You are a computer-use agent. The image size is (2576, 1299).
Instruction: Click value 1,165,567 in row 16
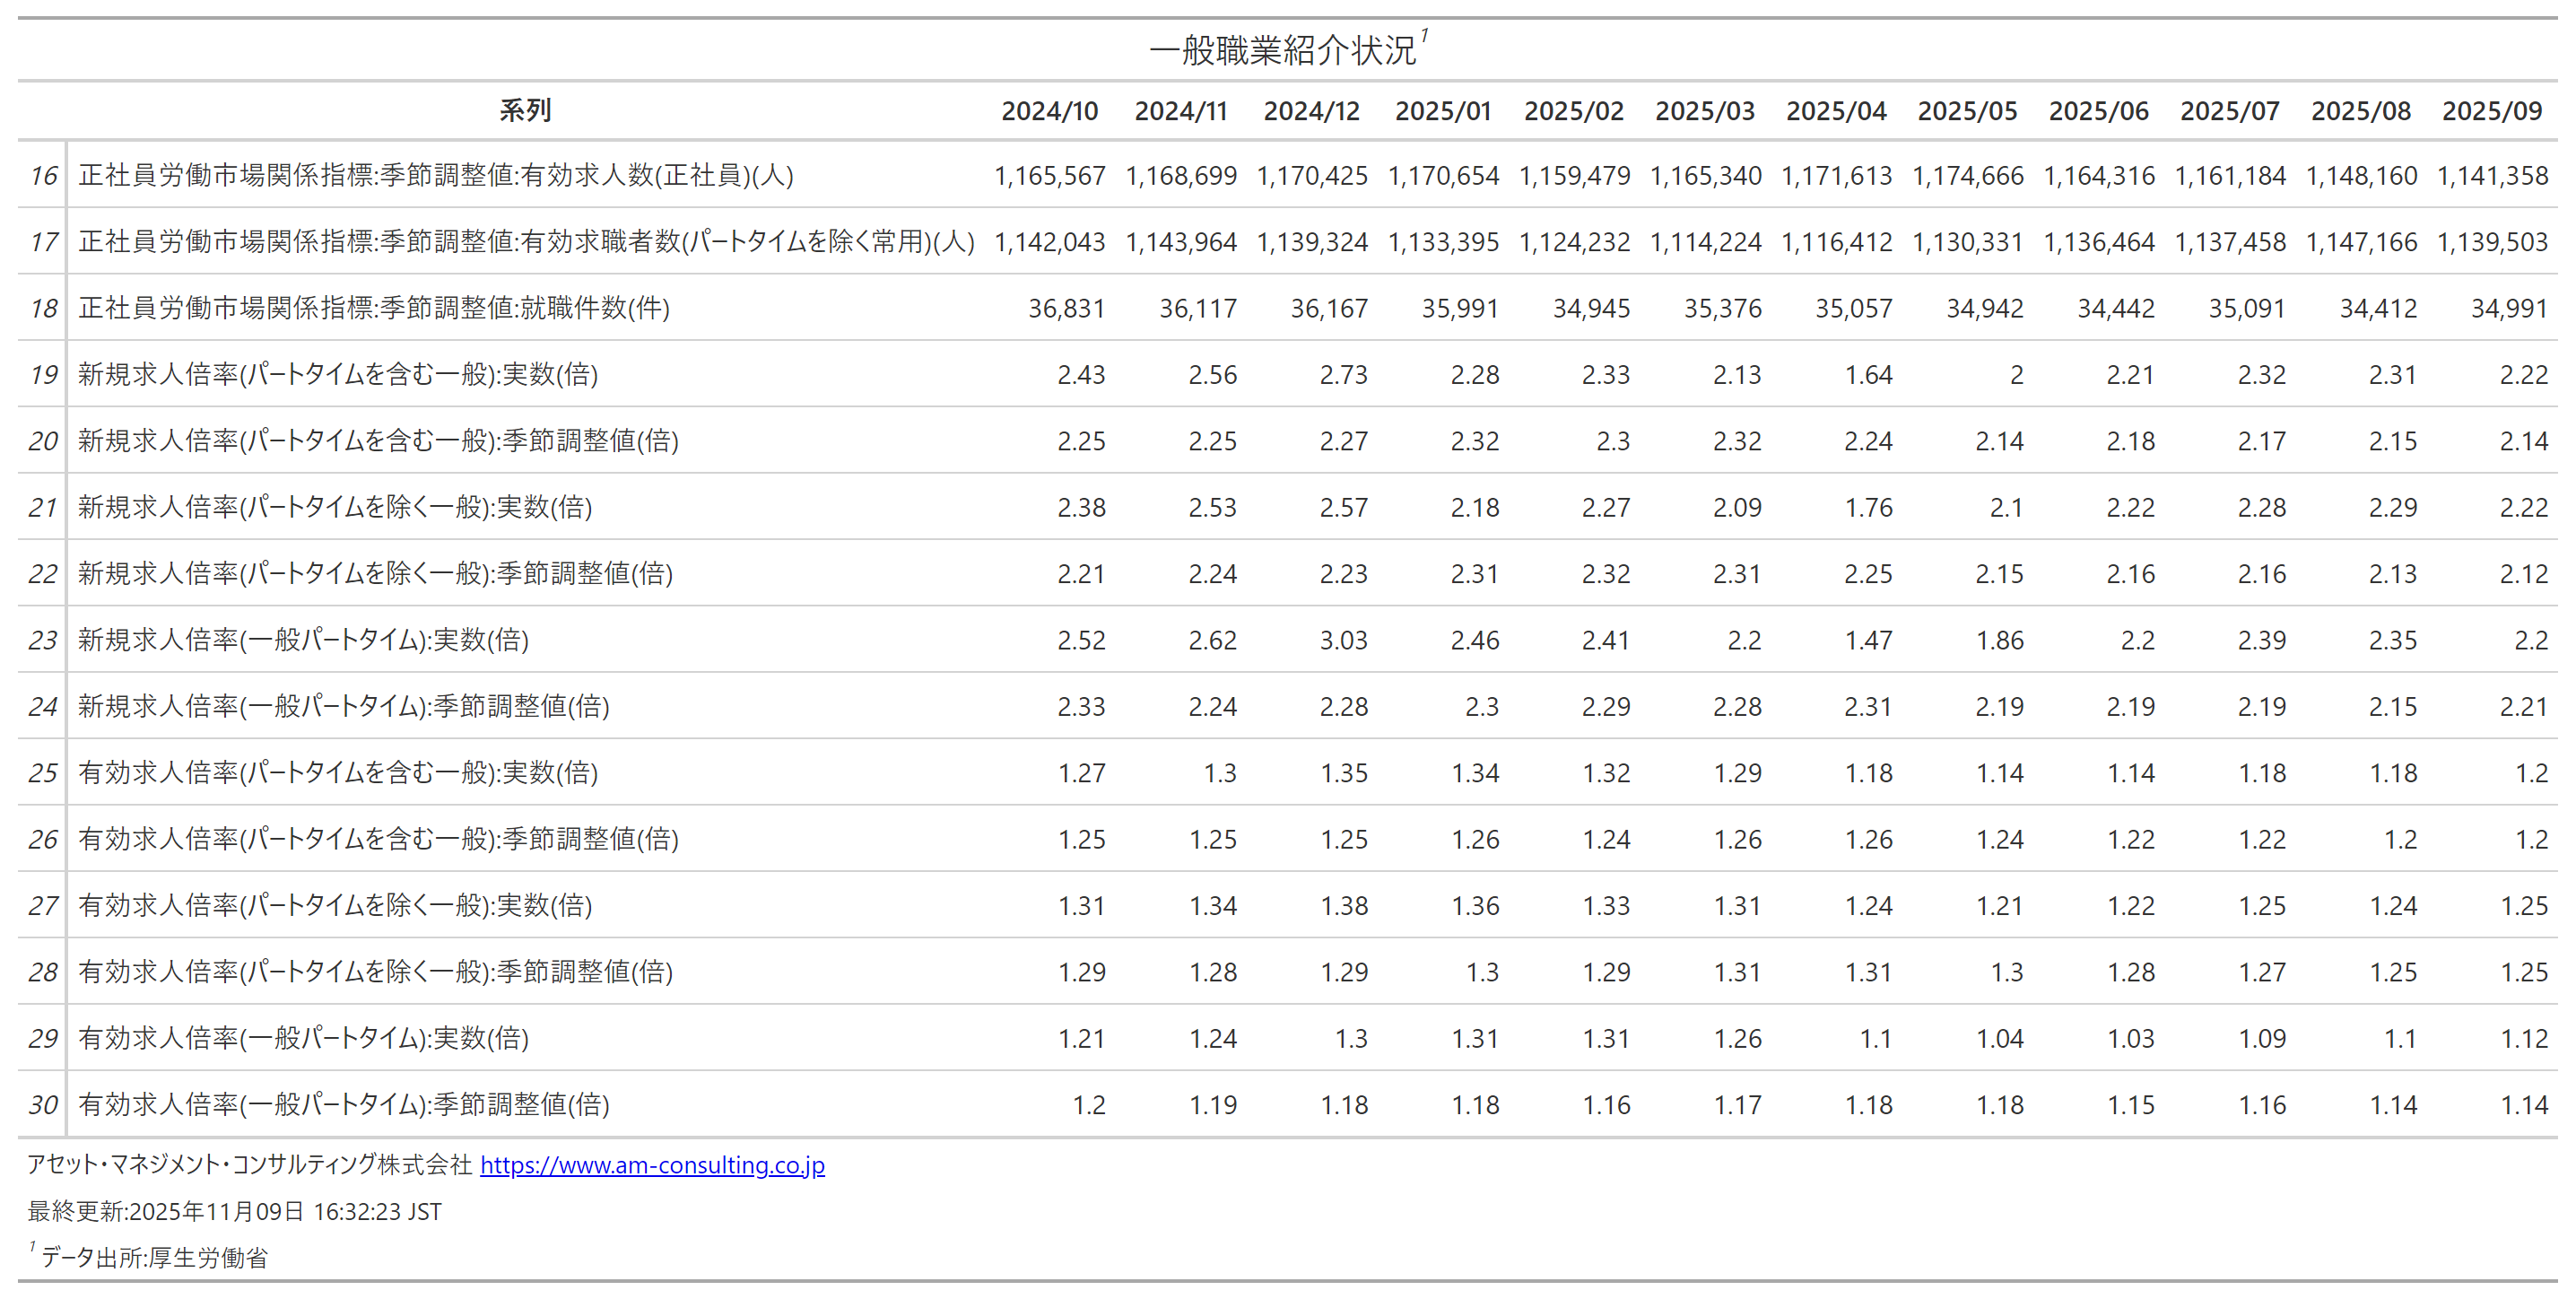tap(1049, 175)
